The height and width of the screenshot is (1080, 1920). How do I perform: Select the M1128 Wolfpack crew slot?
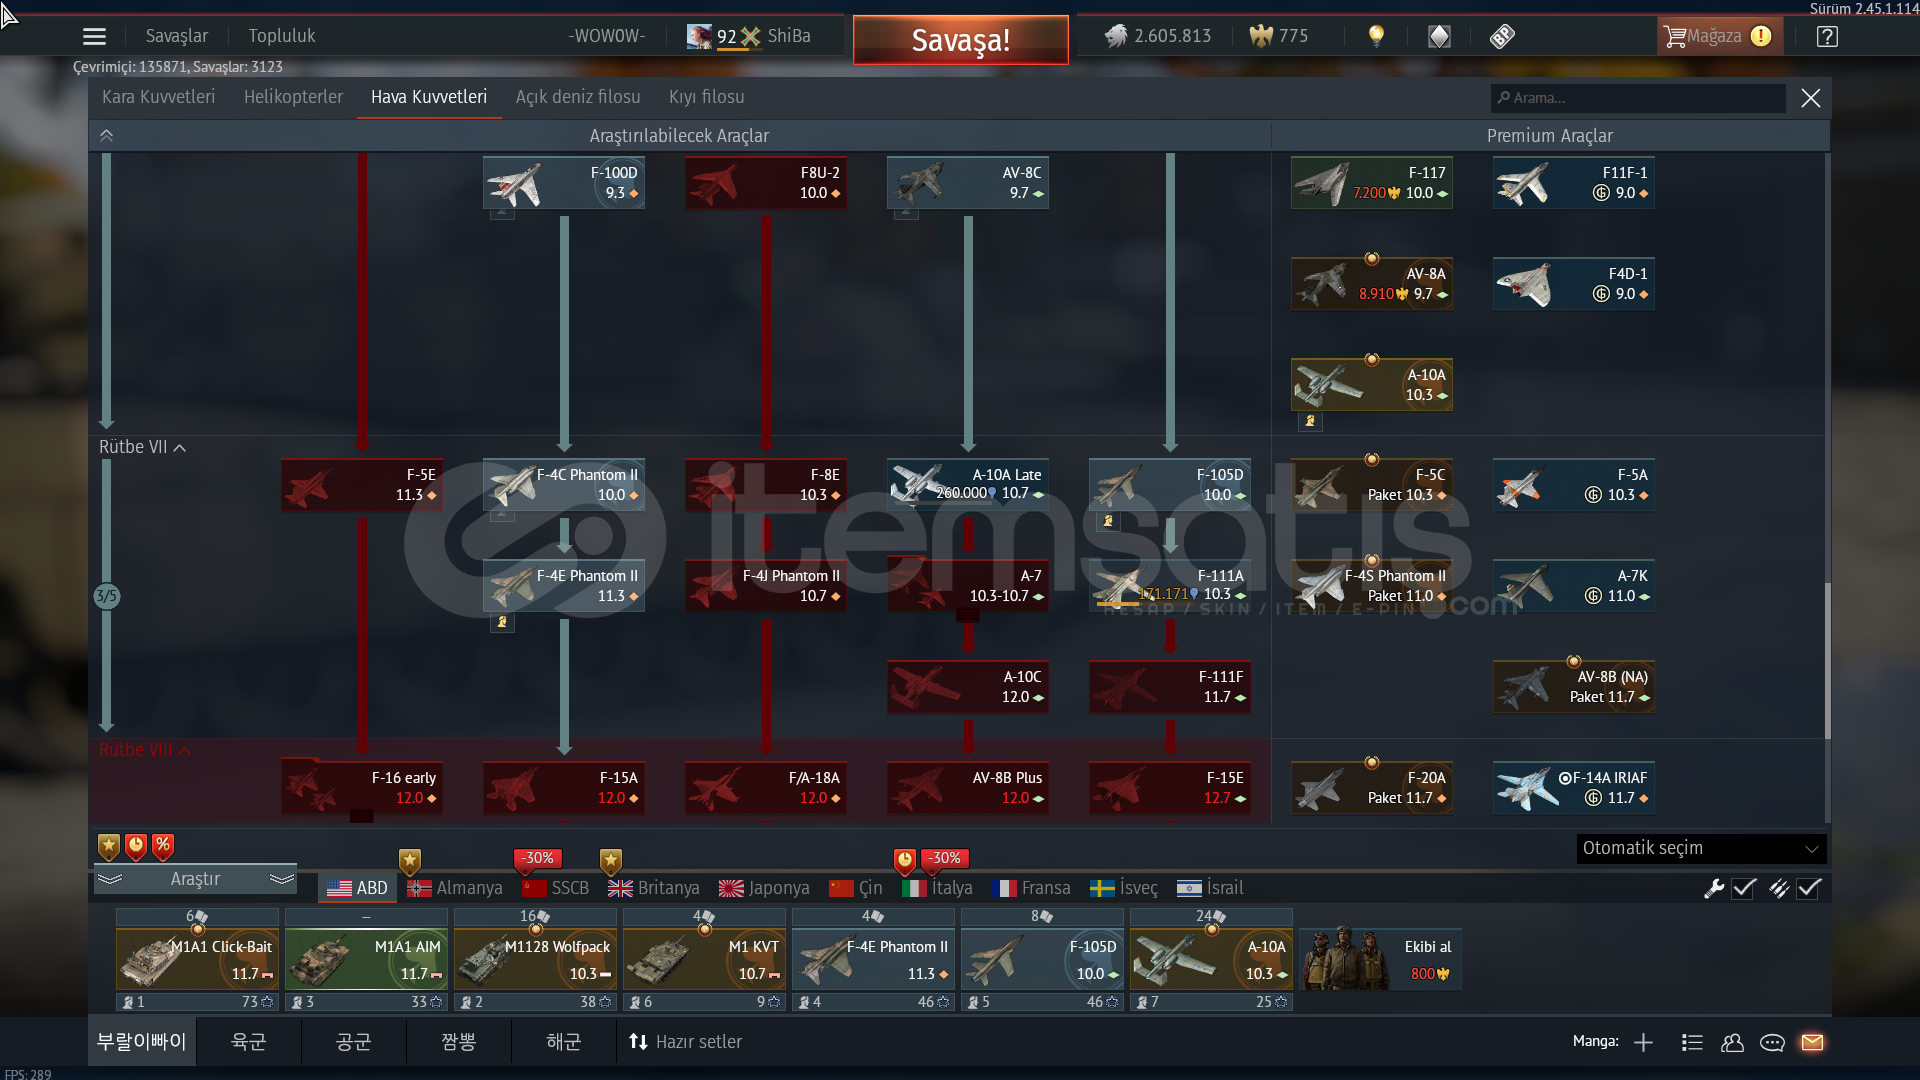click(535, 960)
